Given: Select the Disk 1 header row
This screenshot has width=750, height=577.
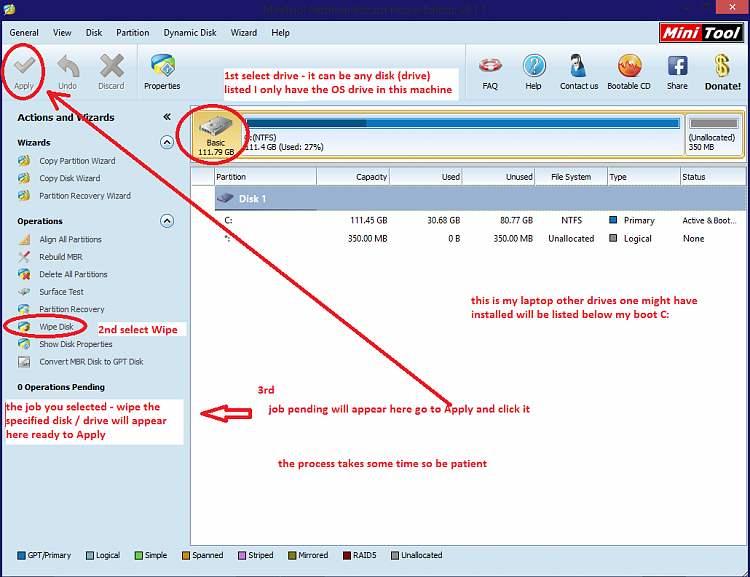Looking at the screenshot, I should [x=480, y=198].
